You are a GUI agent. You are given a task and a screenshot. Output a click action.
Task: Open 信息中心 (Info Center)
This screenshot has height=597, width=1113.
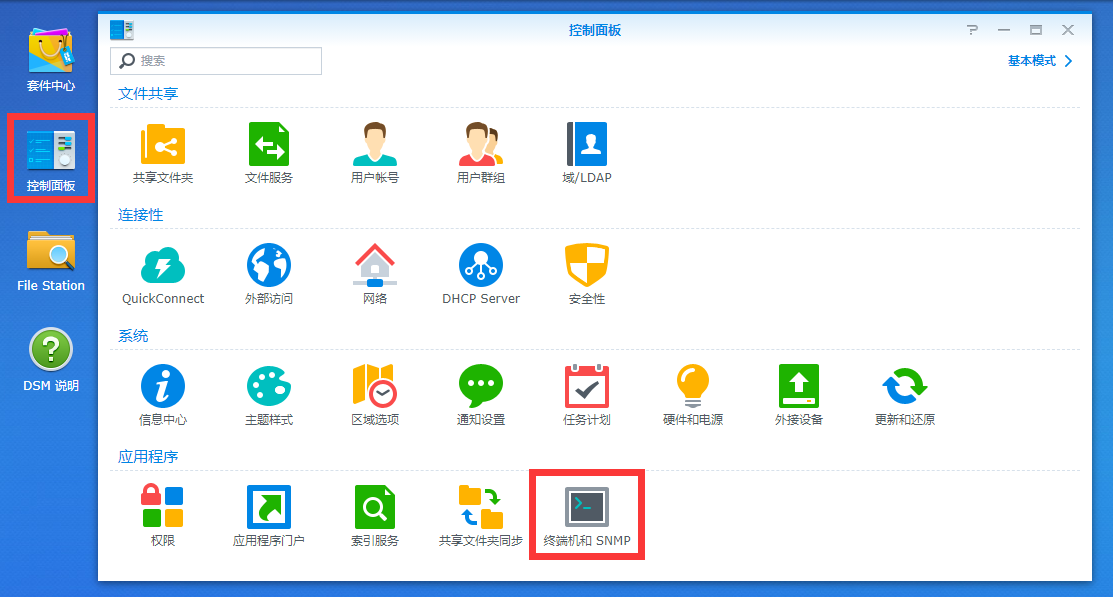pyautogui.click(x=163, y=395)
